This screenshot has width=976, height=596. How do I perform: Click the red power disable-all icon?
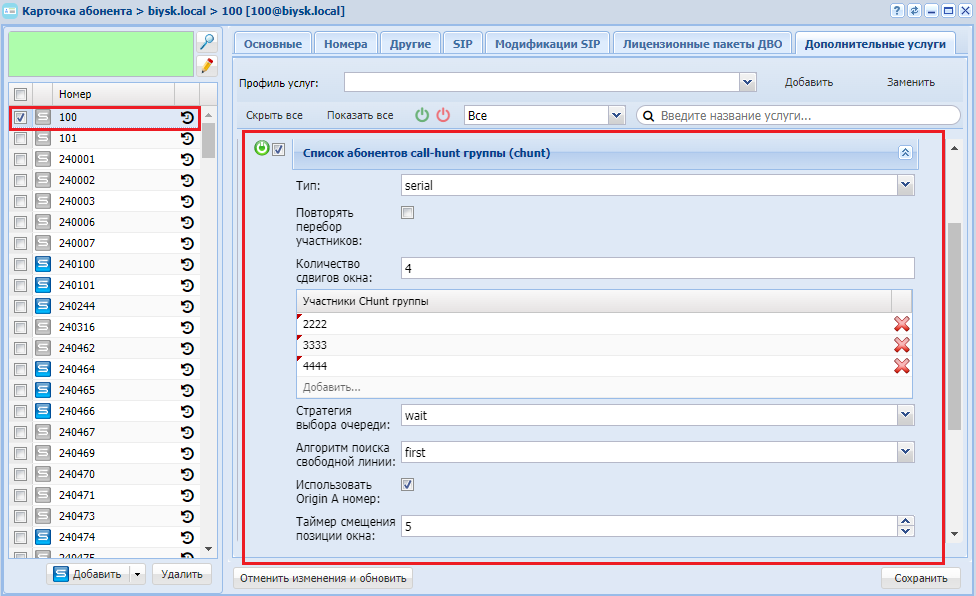[x=444, y=115]
